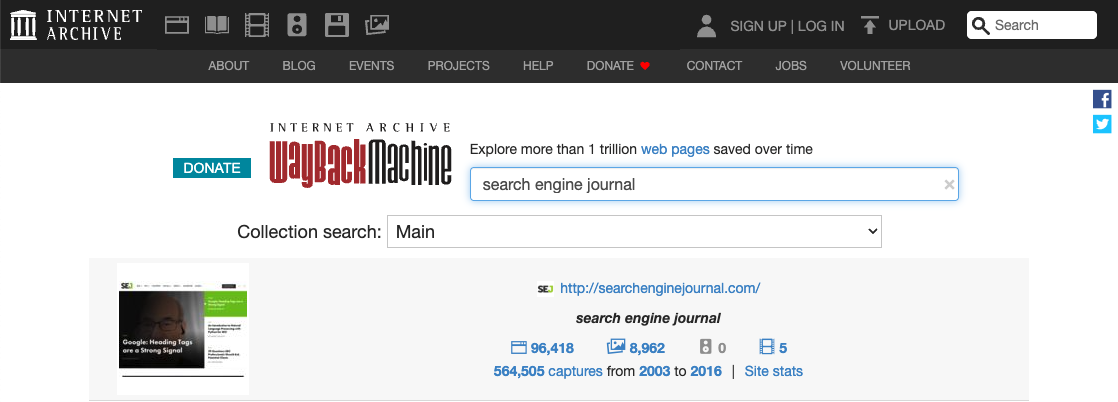This screenshot has height=402, width=1118.
Task: Open the PROJECTS menu item
Action: (x=458, y=66)
